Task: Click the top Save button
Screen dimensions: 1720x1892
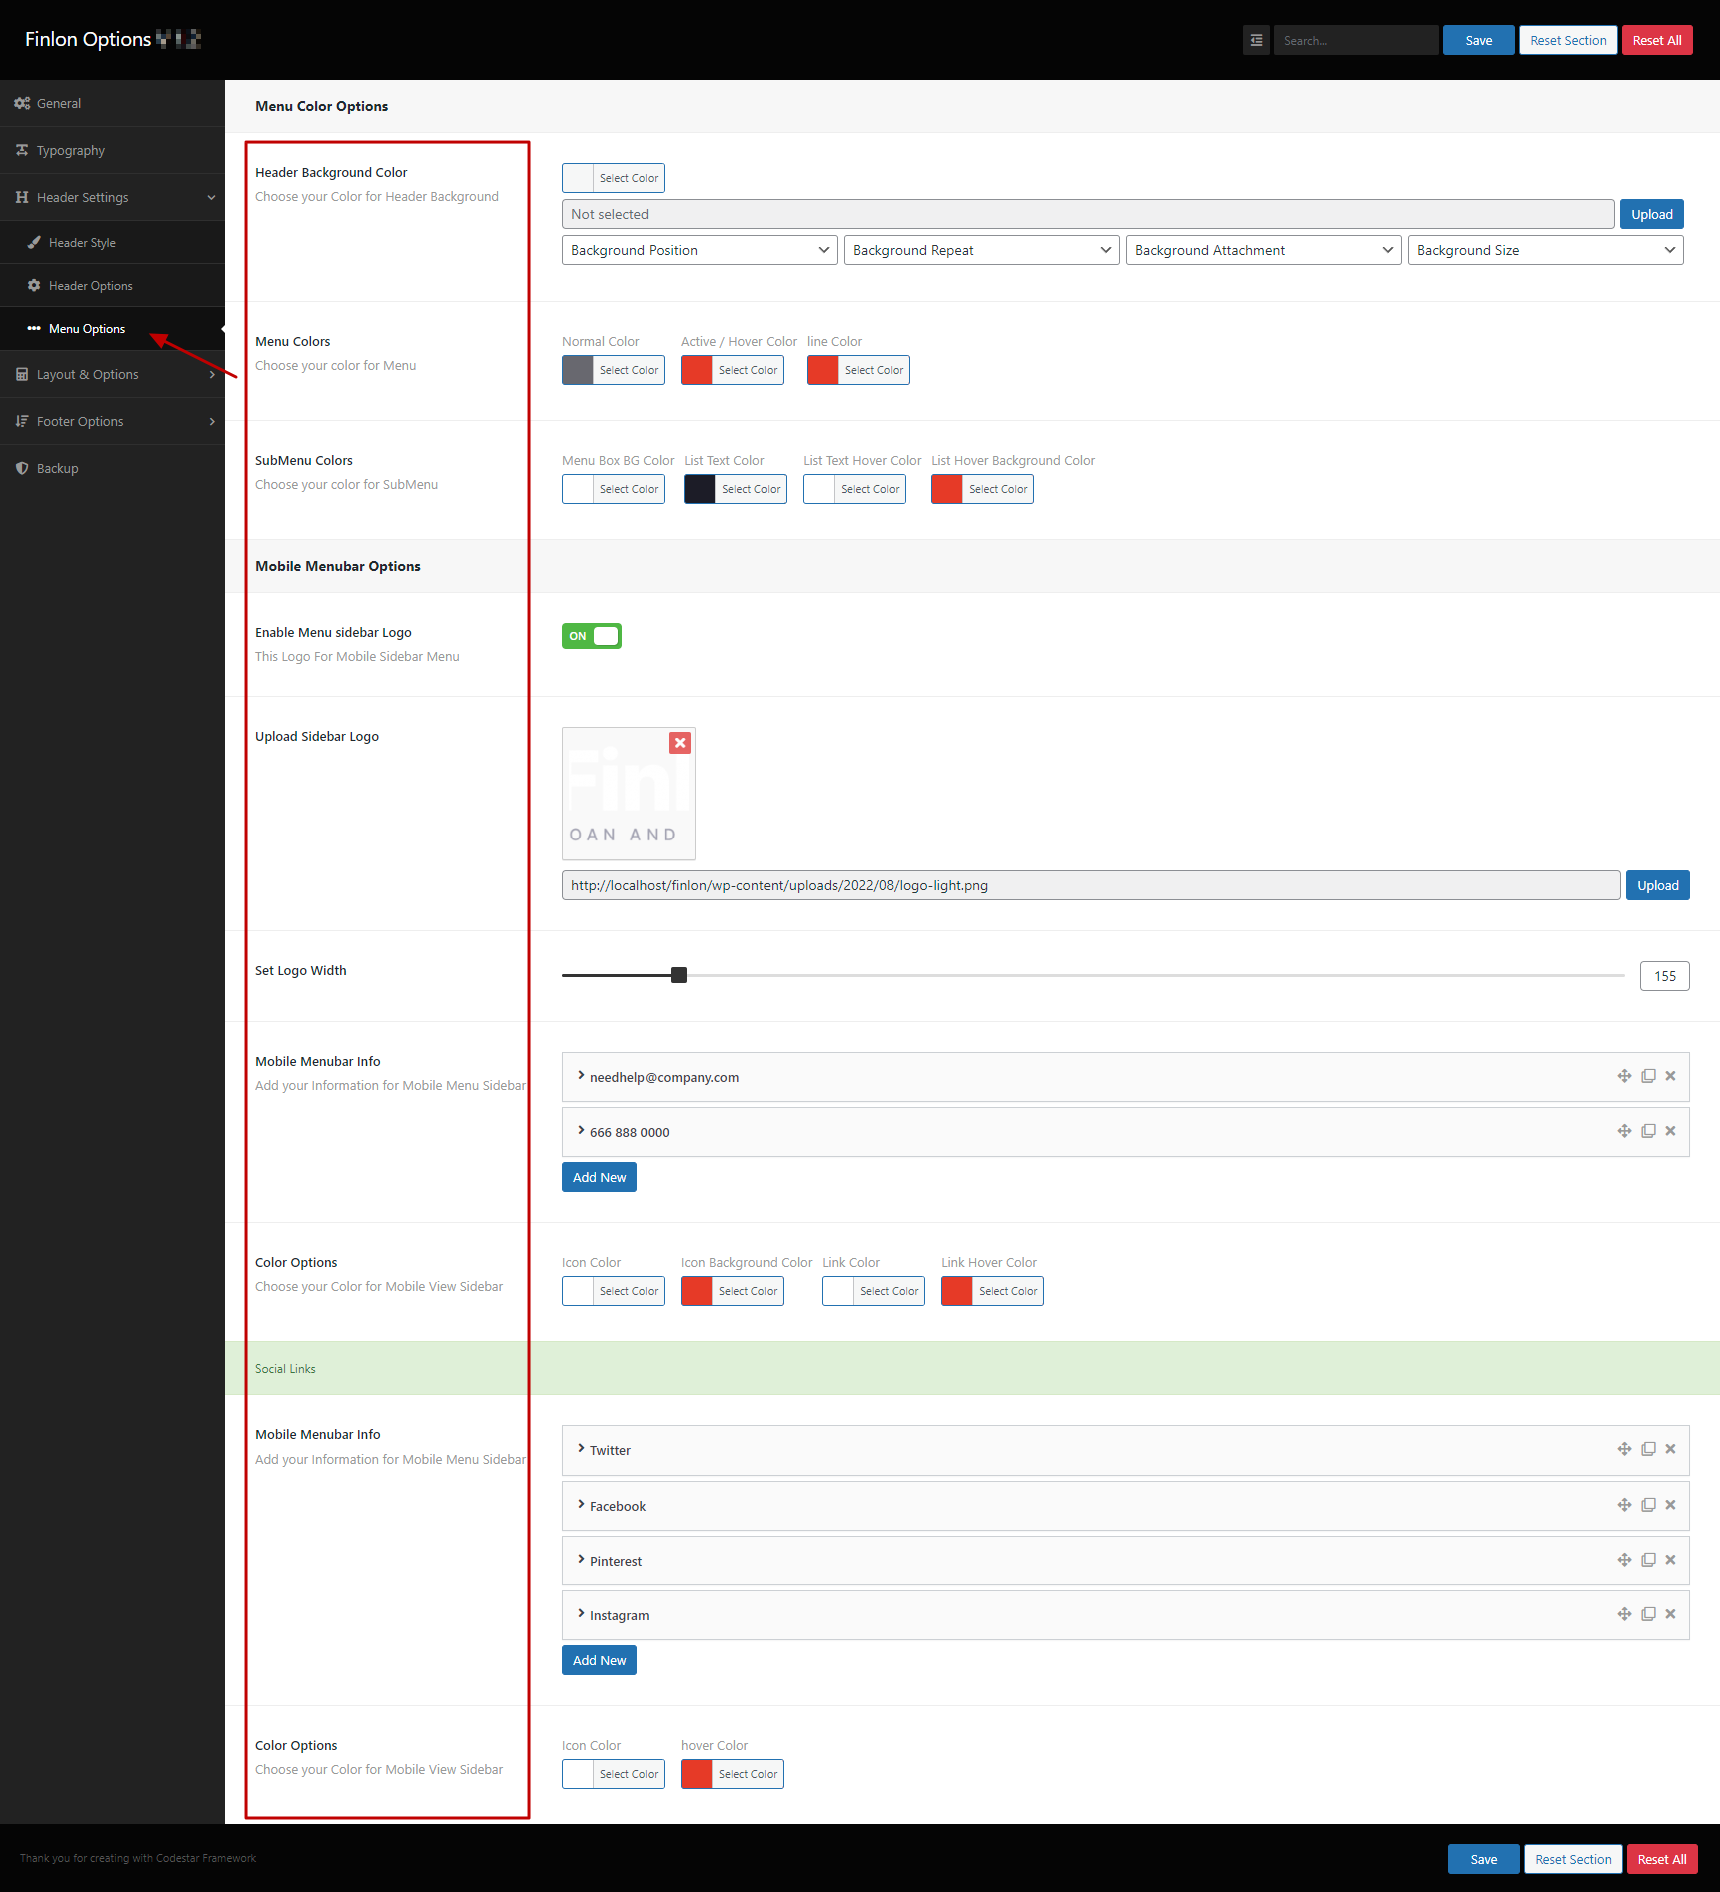Action: 1478,41
